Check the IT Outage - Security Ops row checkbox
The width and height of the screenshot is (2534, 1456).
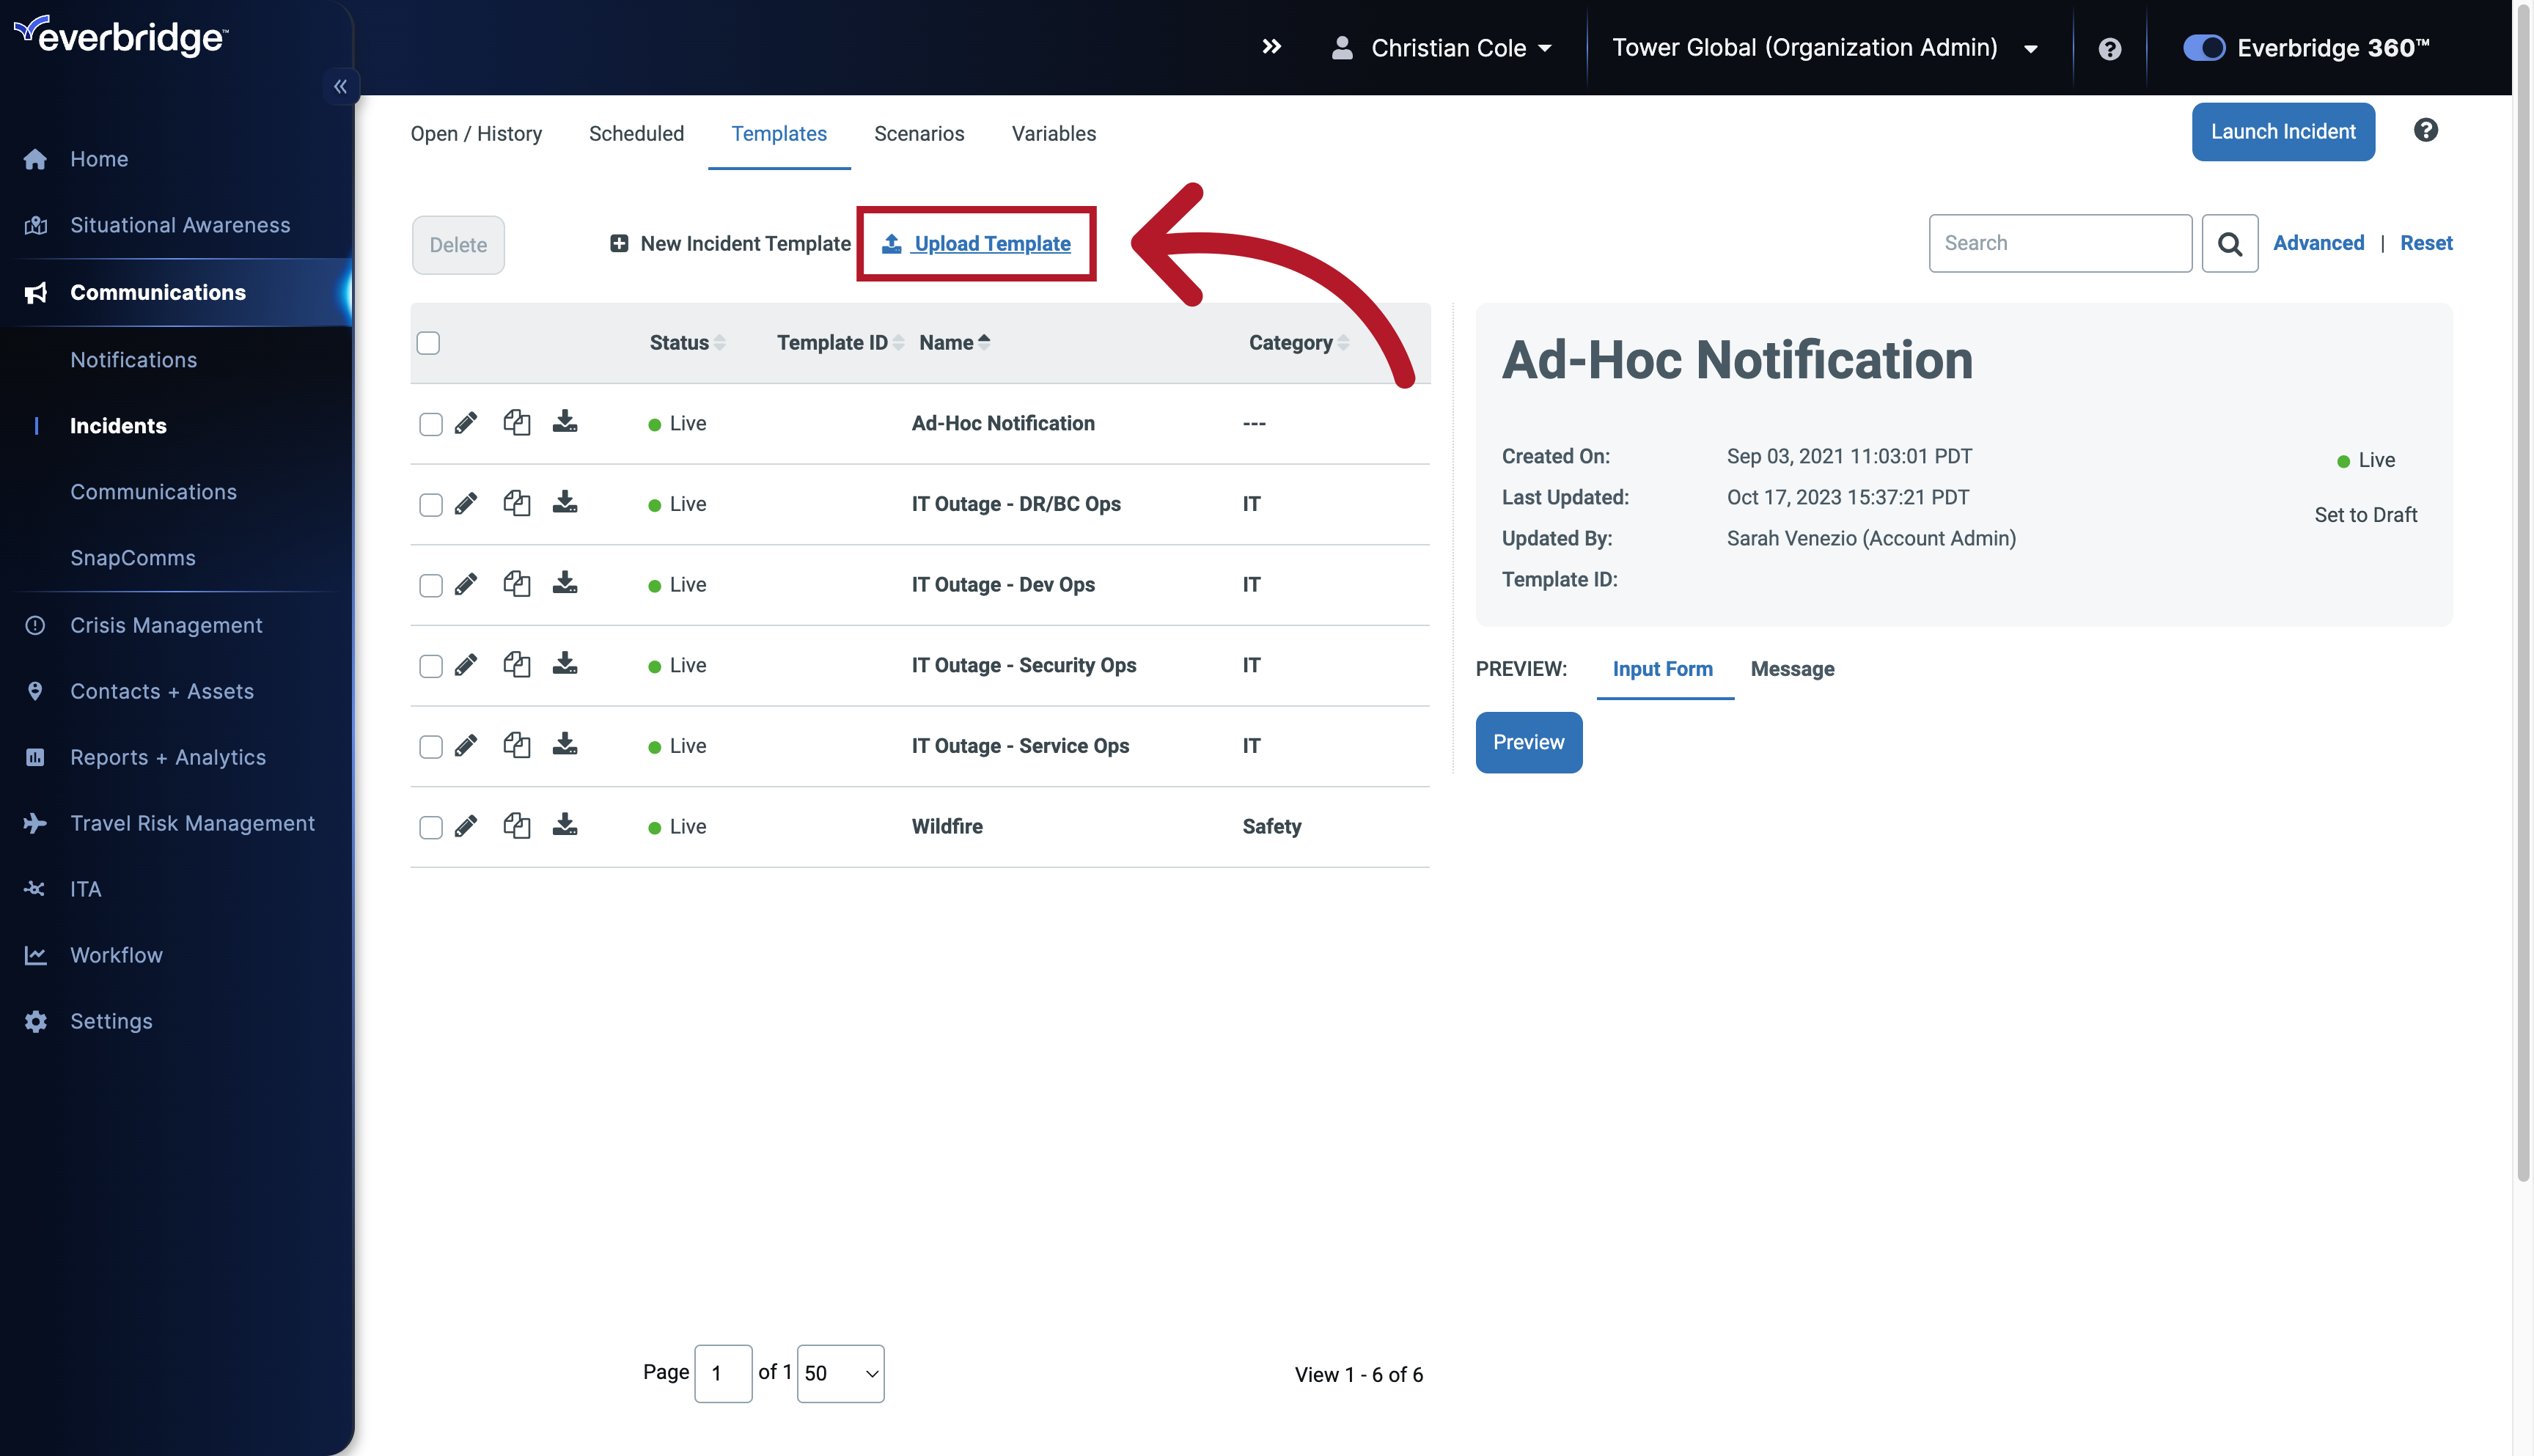(x=430, y=665)
